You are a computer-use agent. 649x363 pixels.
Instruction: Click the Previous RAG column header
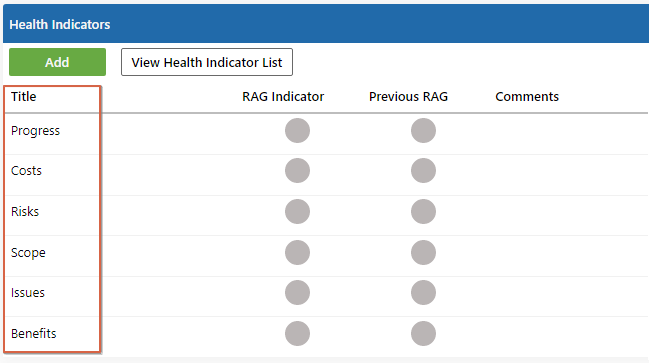tap(409, 96)
